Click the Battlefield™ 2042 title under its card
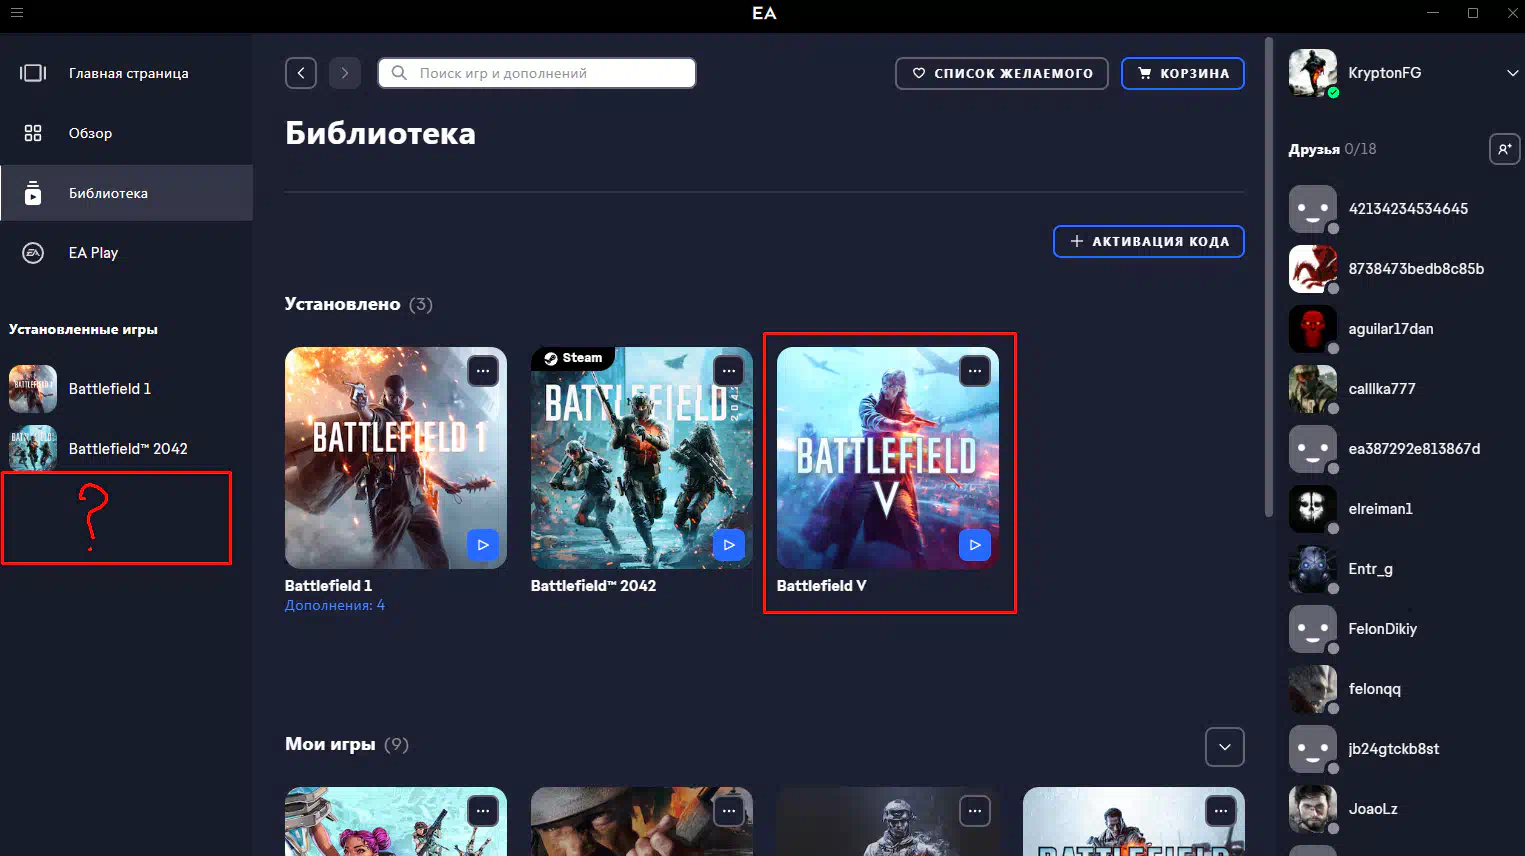The width and height of the screenshot is (1525, 856). tap(594, 586)
